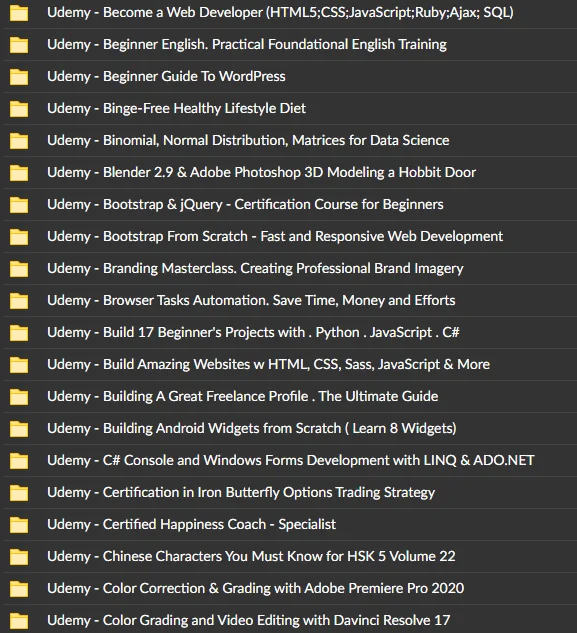Viewport: 577px width, 633px height.
Task: Select folder icon for Build 17 Beginner's Projects
Action: point(19,333)
